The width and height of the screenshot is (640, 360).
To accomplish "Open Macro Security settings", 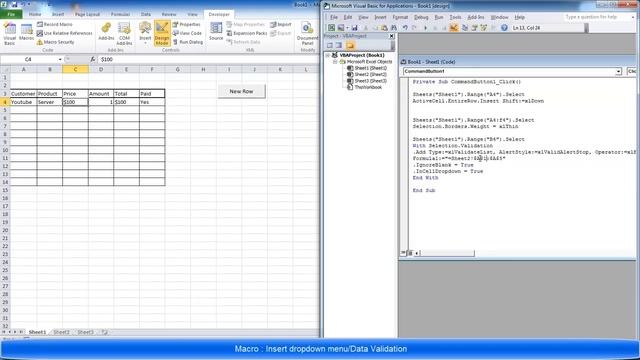I will coord(56,42).
